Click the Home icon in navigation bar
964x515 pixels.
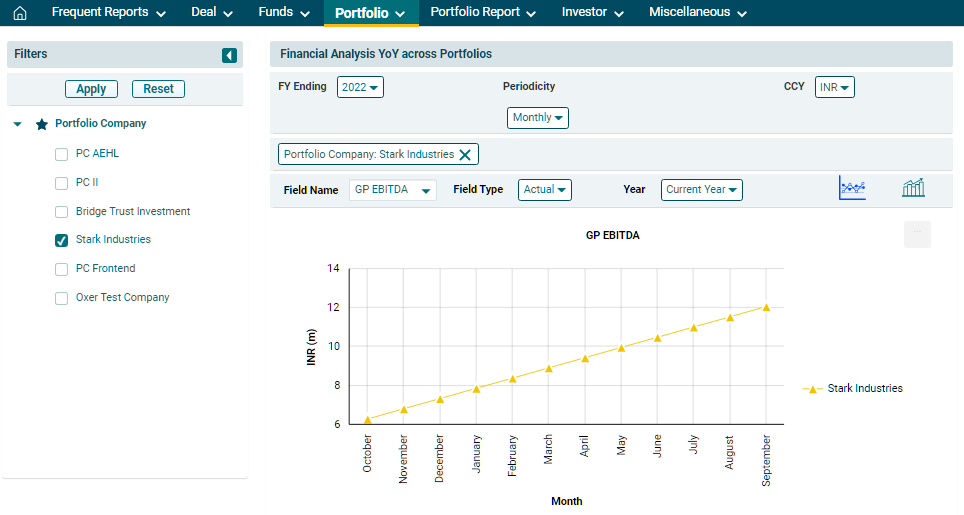pos(19,13)
